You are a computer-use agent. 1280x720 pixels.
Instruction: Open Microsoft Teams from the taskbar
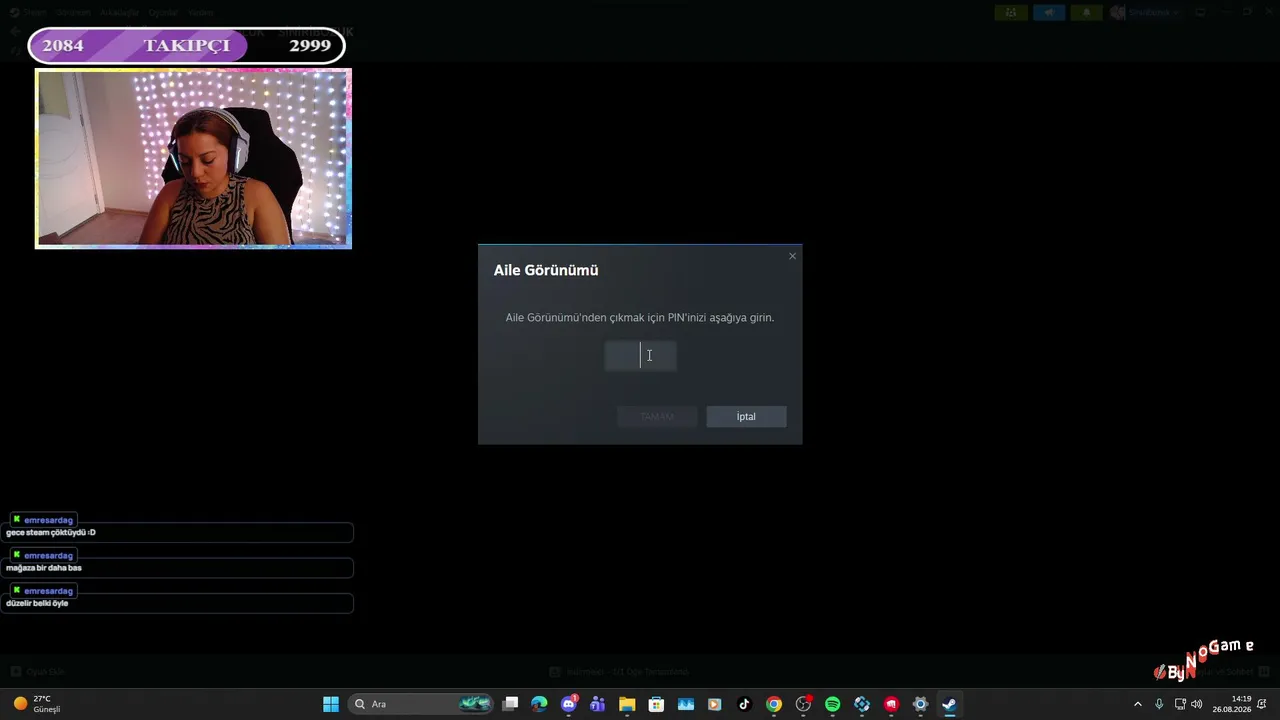pyautogui.click(x=598, y=704)
